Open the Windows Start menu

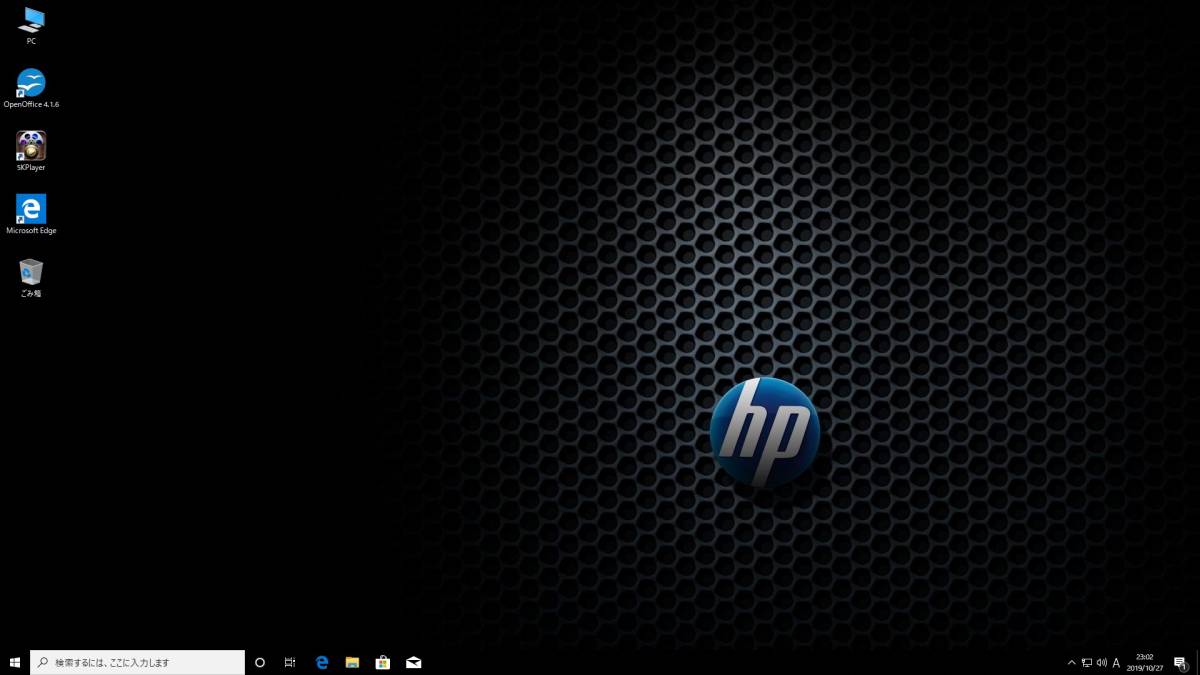[x=15, y=662]
